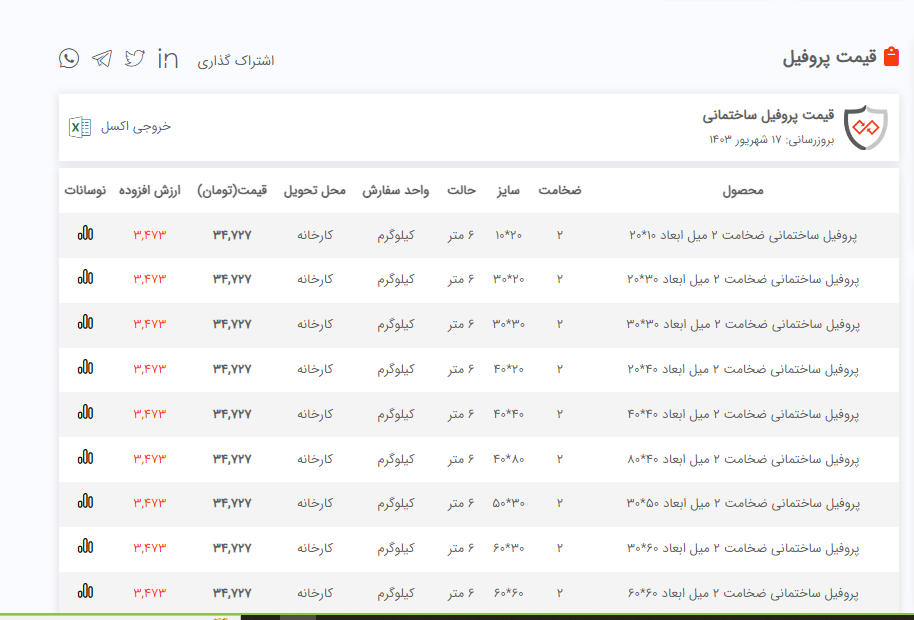Click the orange clipboard icon by قیمت پروفیل
The image size is (914, 620).
pos(892,57)
